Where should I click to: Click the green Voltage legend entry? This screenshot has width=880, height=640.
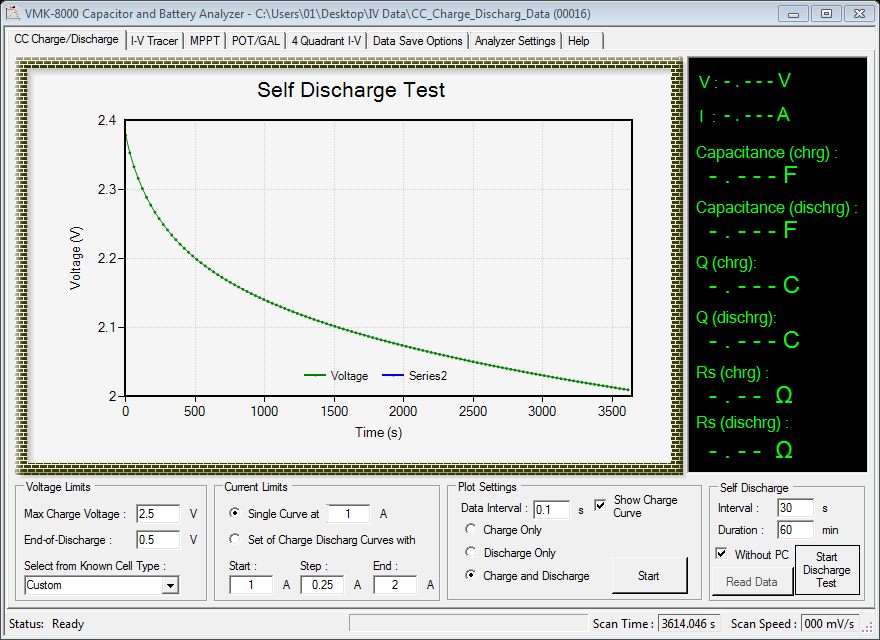point(336,376)
